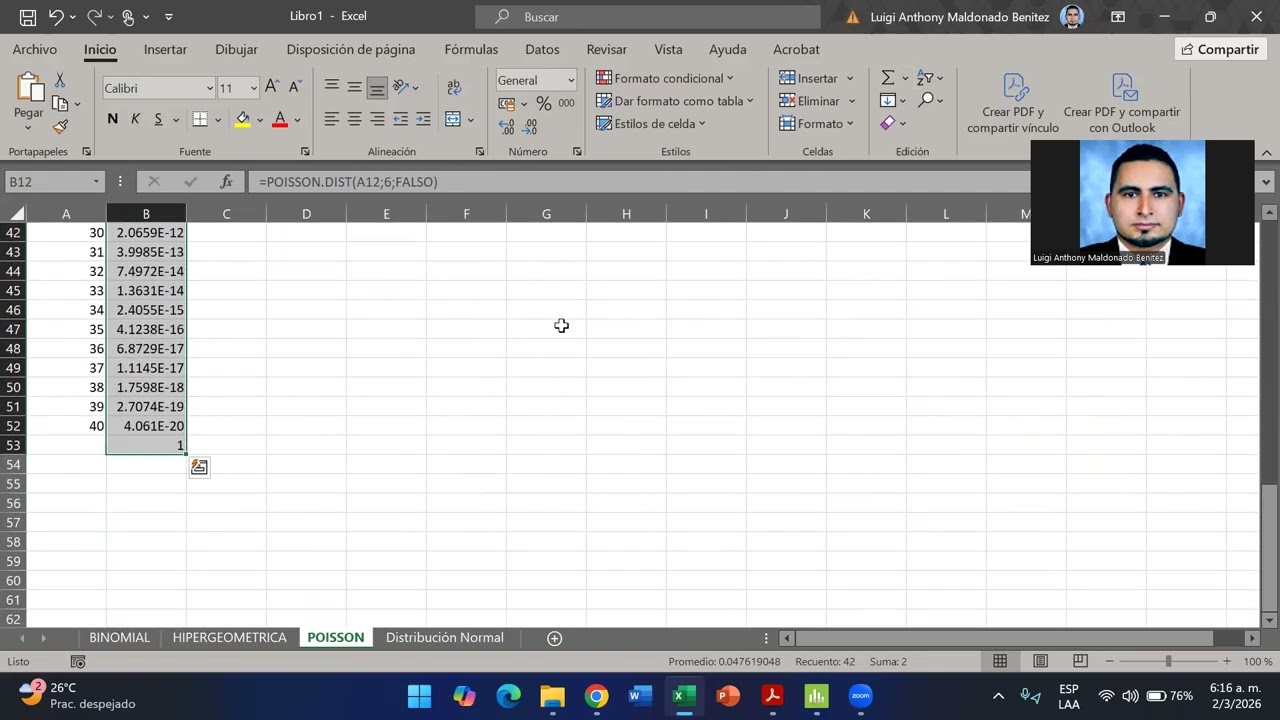Click the Paste clipboard icon
This screenshot has height=720, width=1280.
pos(29,88)
